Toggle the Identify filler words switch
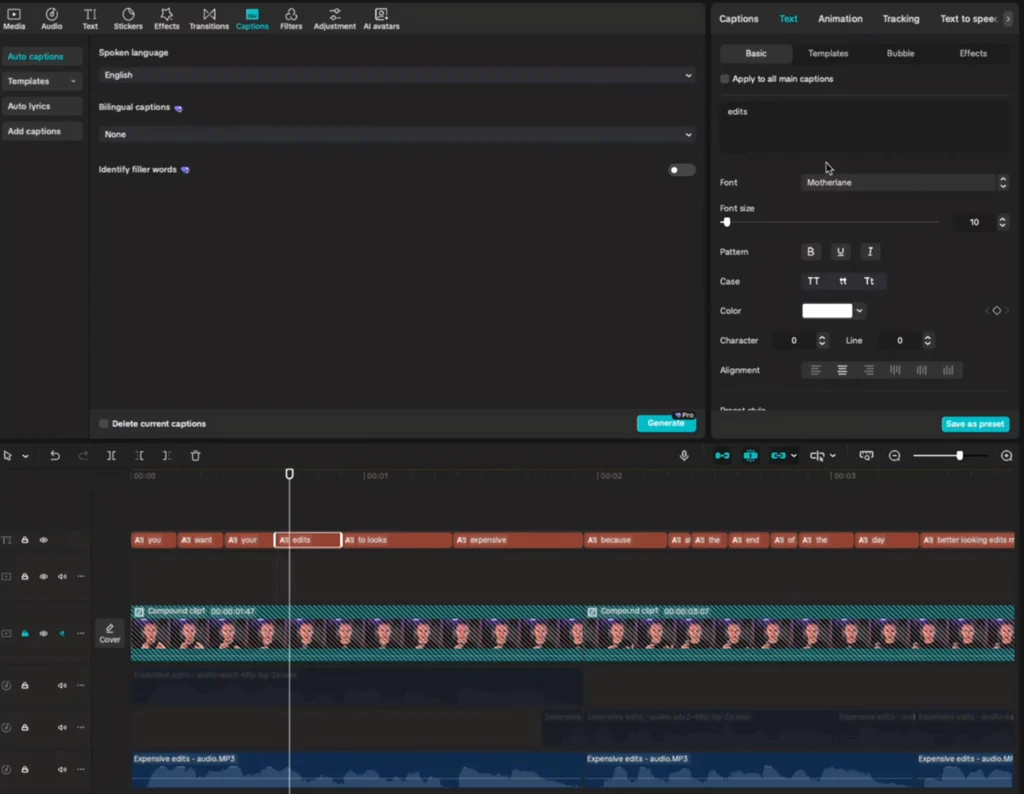The height and width of the screenshot is (794, 1024). 681,170
